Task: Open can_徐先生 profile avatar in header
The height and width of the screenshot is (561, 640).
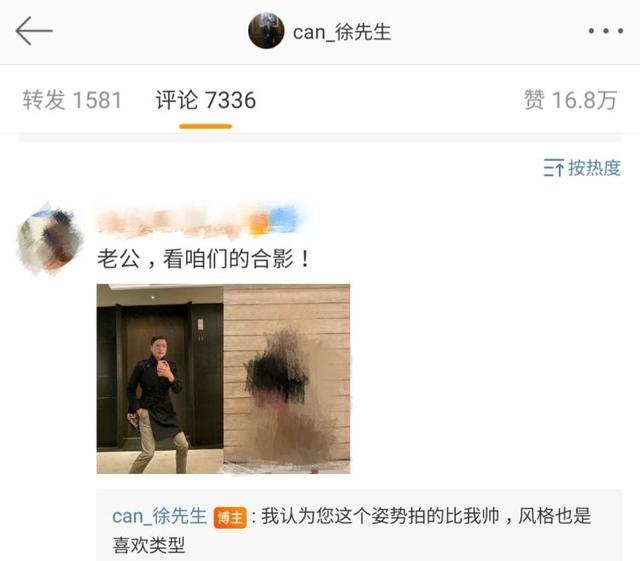Action: point(266,31)
